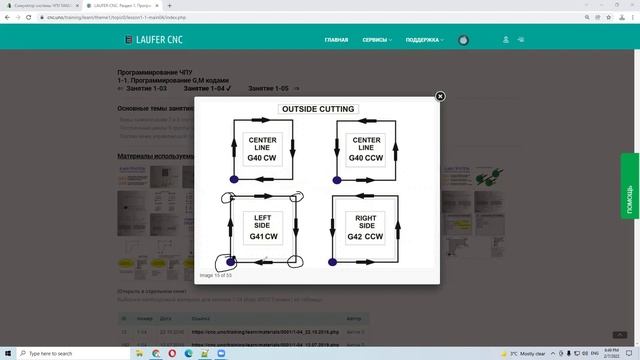Go back in browser history

click(x=7, y=18)
